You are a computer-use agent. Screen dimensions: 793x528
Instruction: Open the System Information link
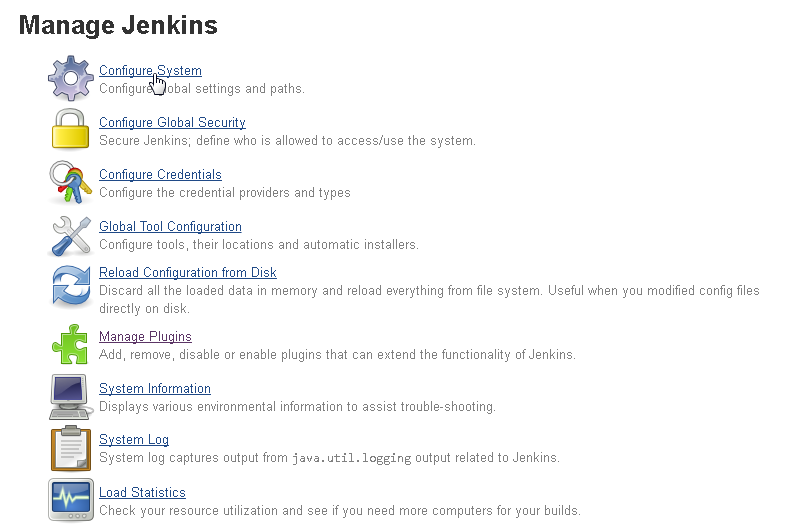pos(155,389)
